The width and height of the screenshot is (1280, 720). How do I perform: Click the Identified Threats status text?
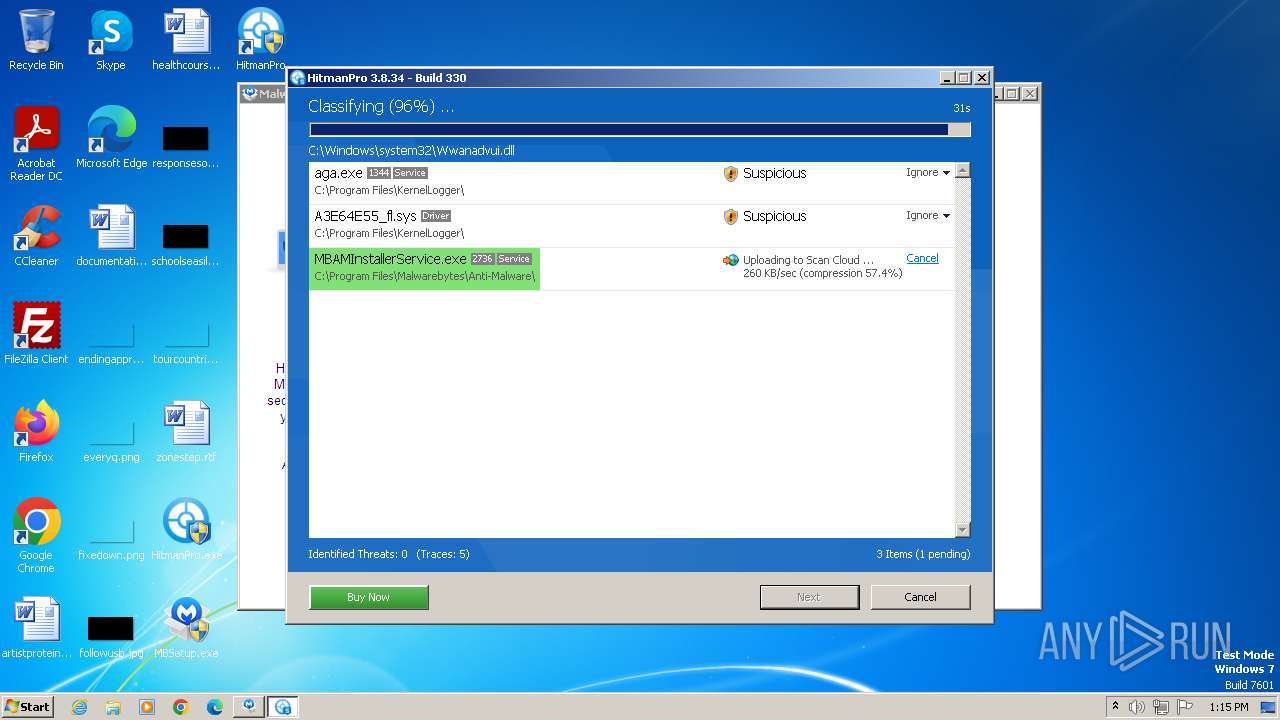[389, 554]
